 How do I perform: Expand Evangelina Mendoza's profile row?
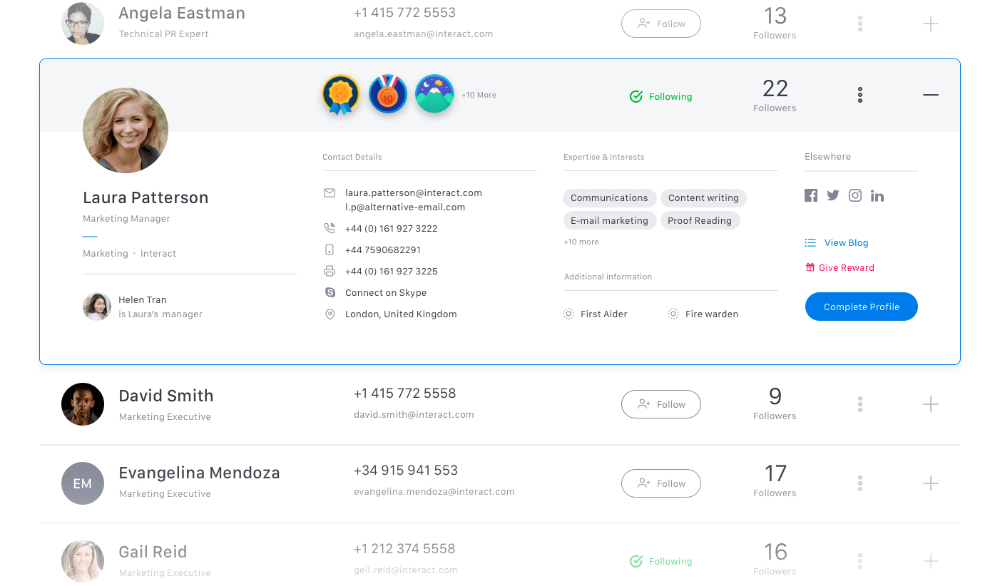(931, 484)
